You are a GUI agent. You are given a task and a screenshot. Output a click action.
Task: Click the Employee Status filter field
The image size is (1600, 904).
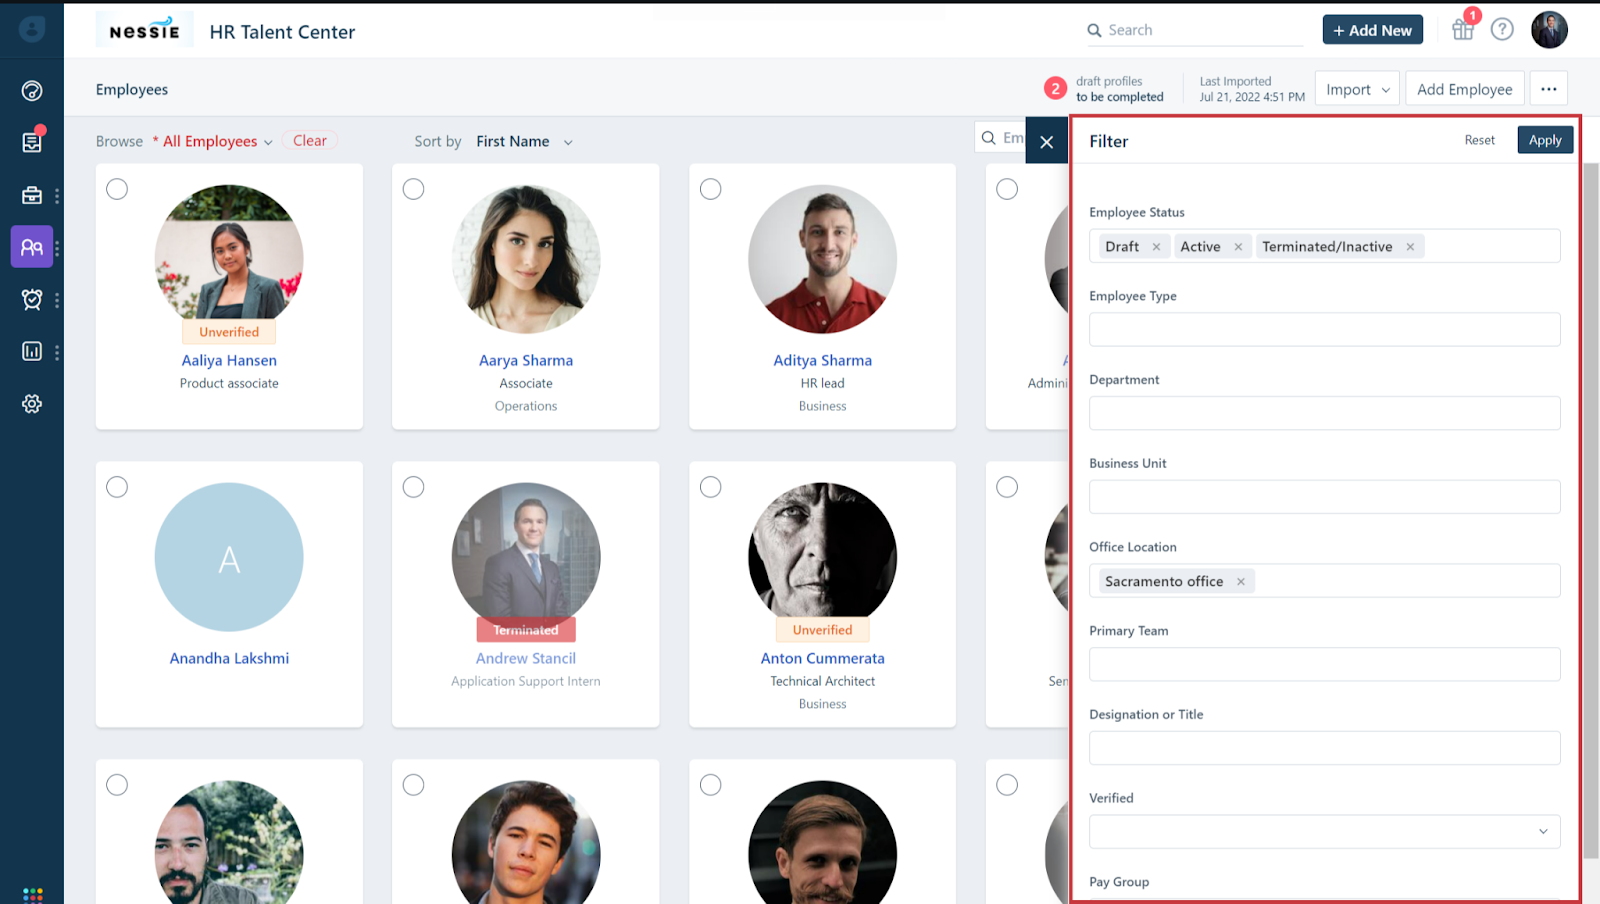click(1324, 246)
